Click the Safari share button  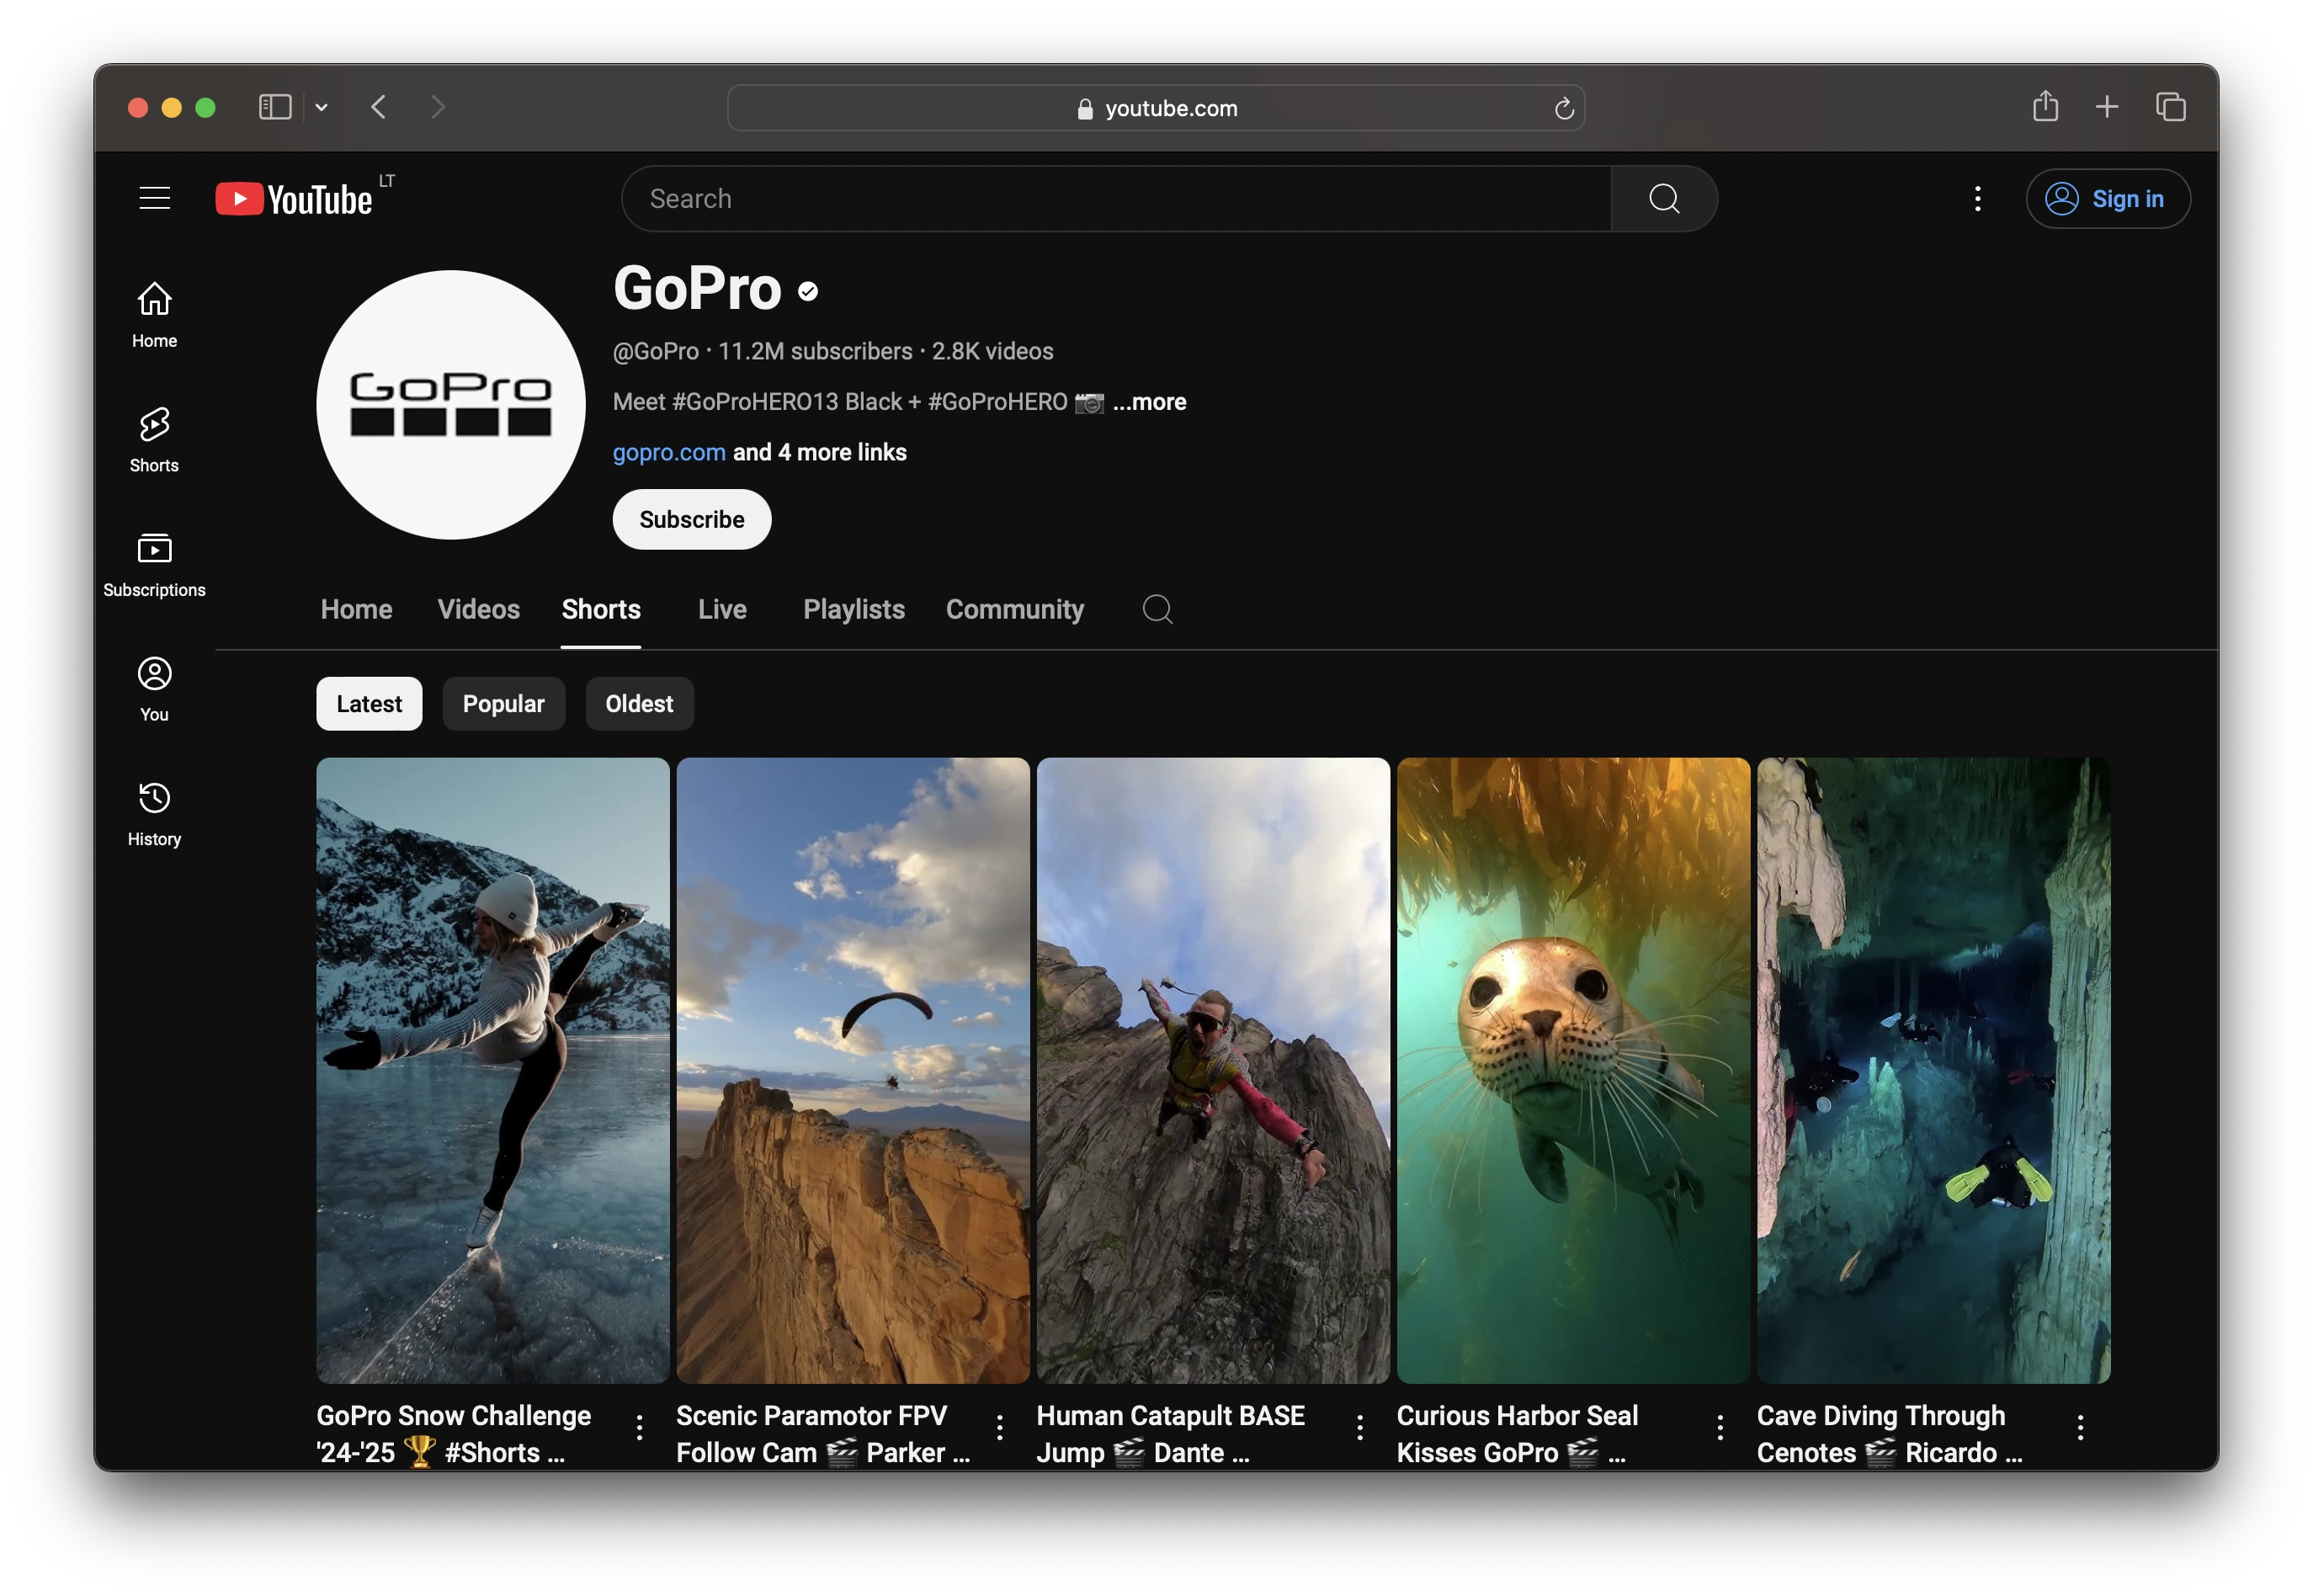click(2045, 106)
